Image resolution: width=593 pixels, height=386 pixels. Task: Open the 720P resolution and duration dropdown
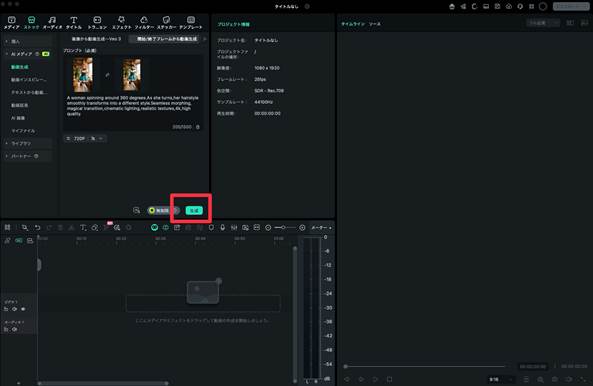[85, 139]
